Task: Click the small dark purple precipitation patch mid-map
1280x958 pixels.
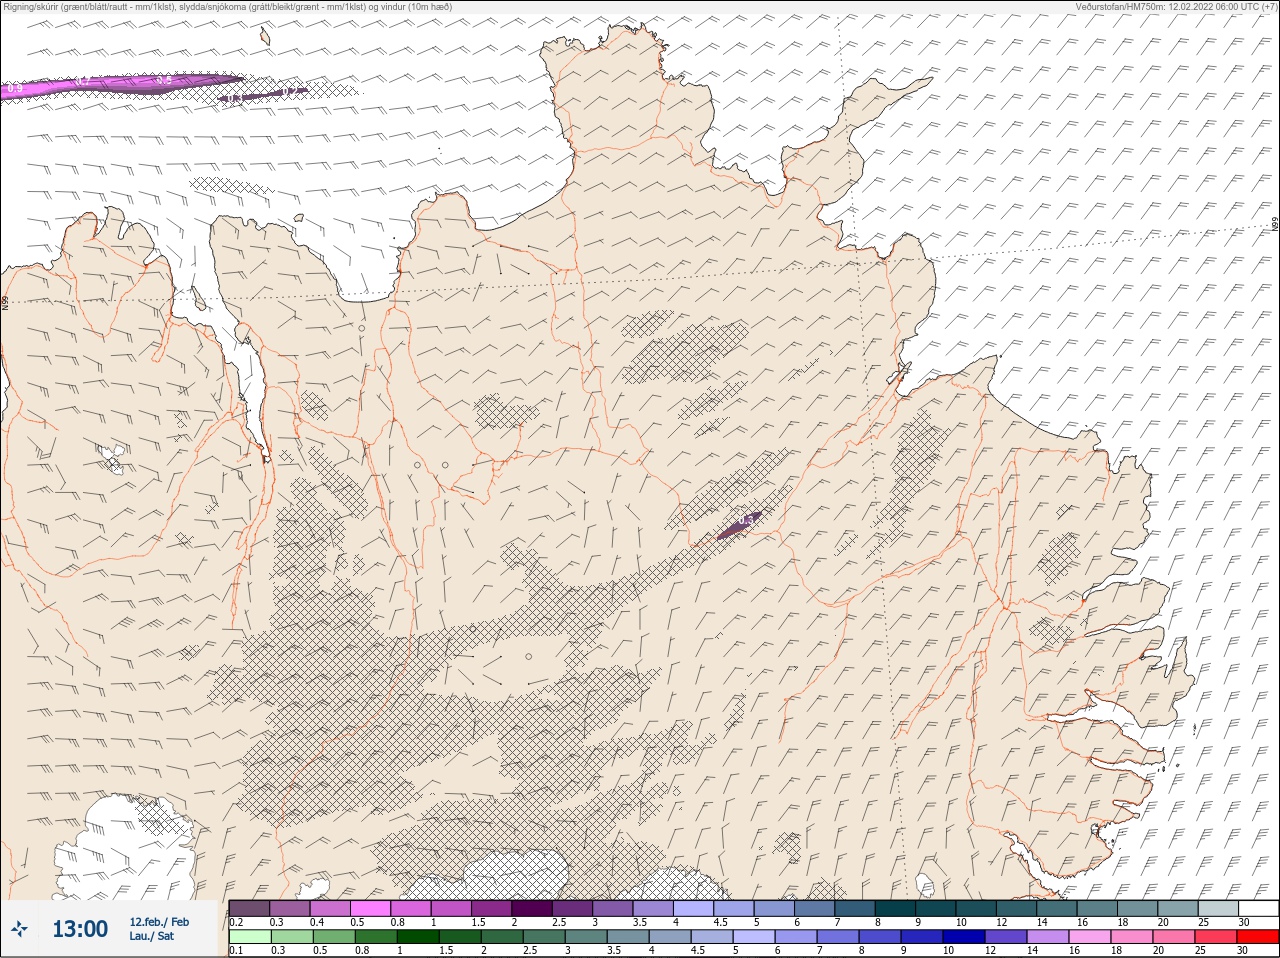Action: (739, 524)
